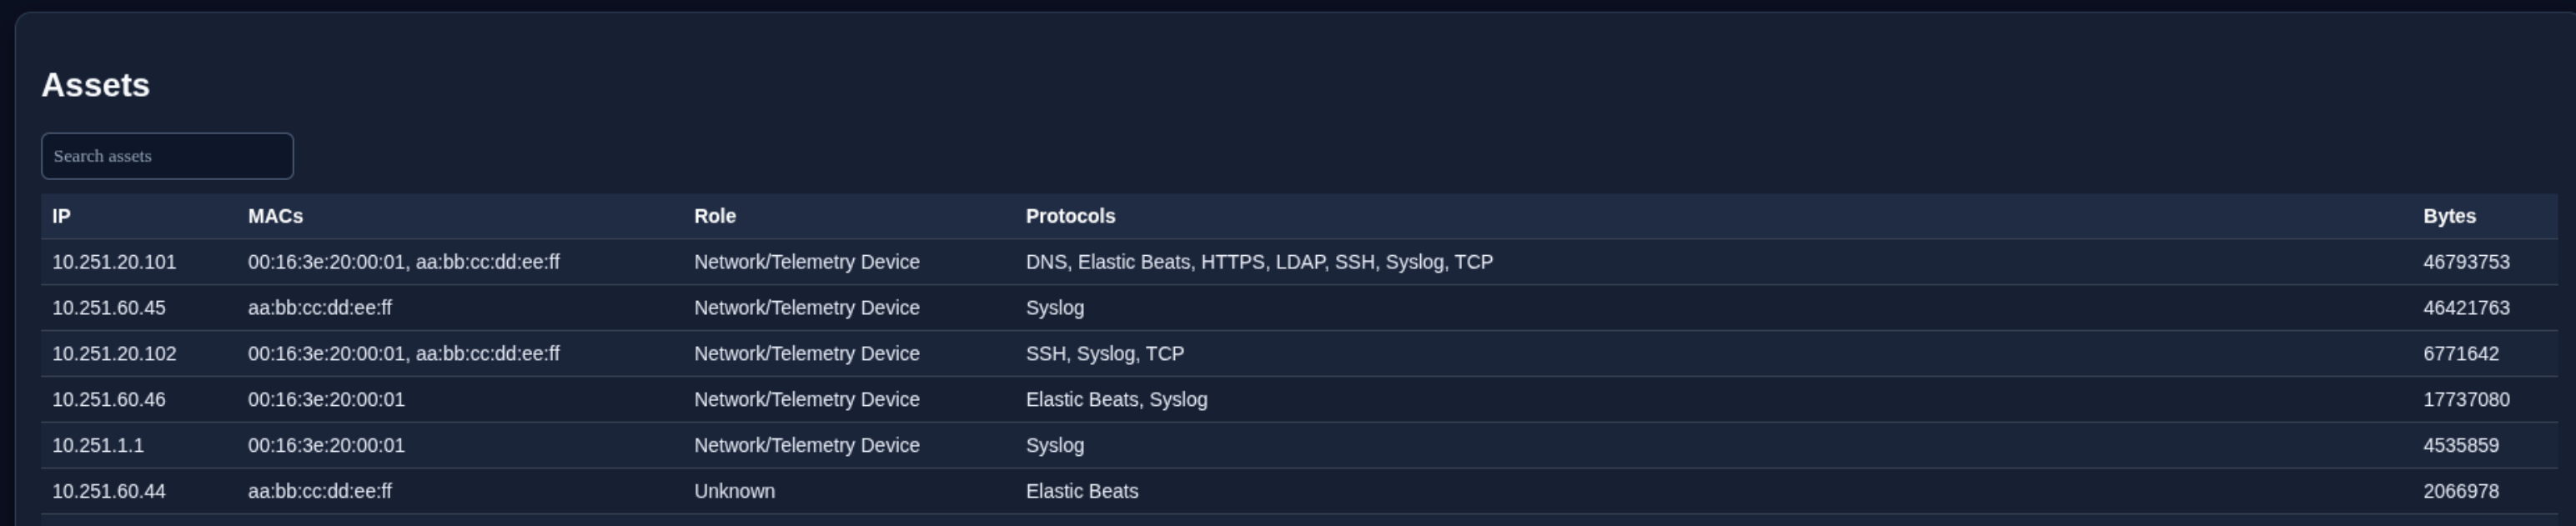Click the Protocols column header

click(1070, 216)
